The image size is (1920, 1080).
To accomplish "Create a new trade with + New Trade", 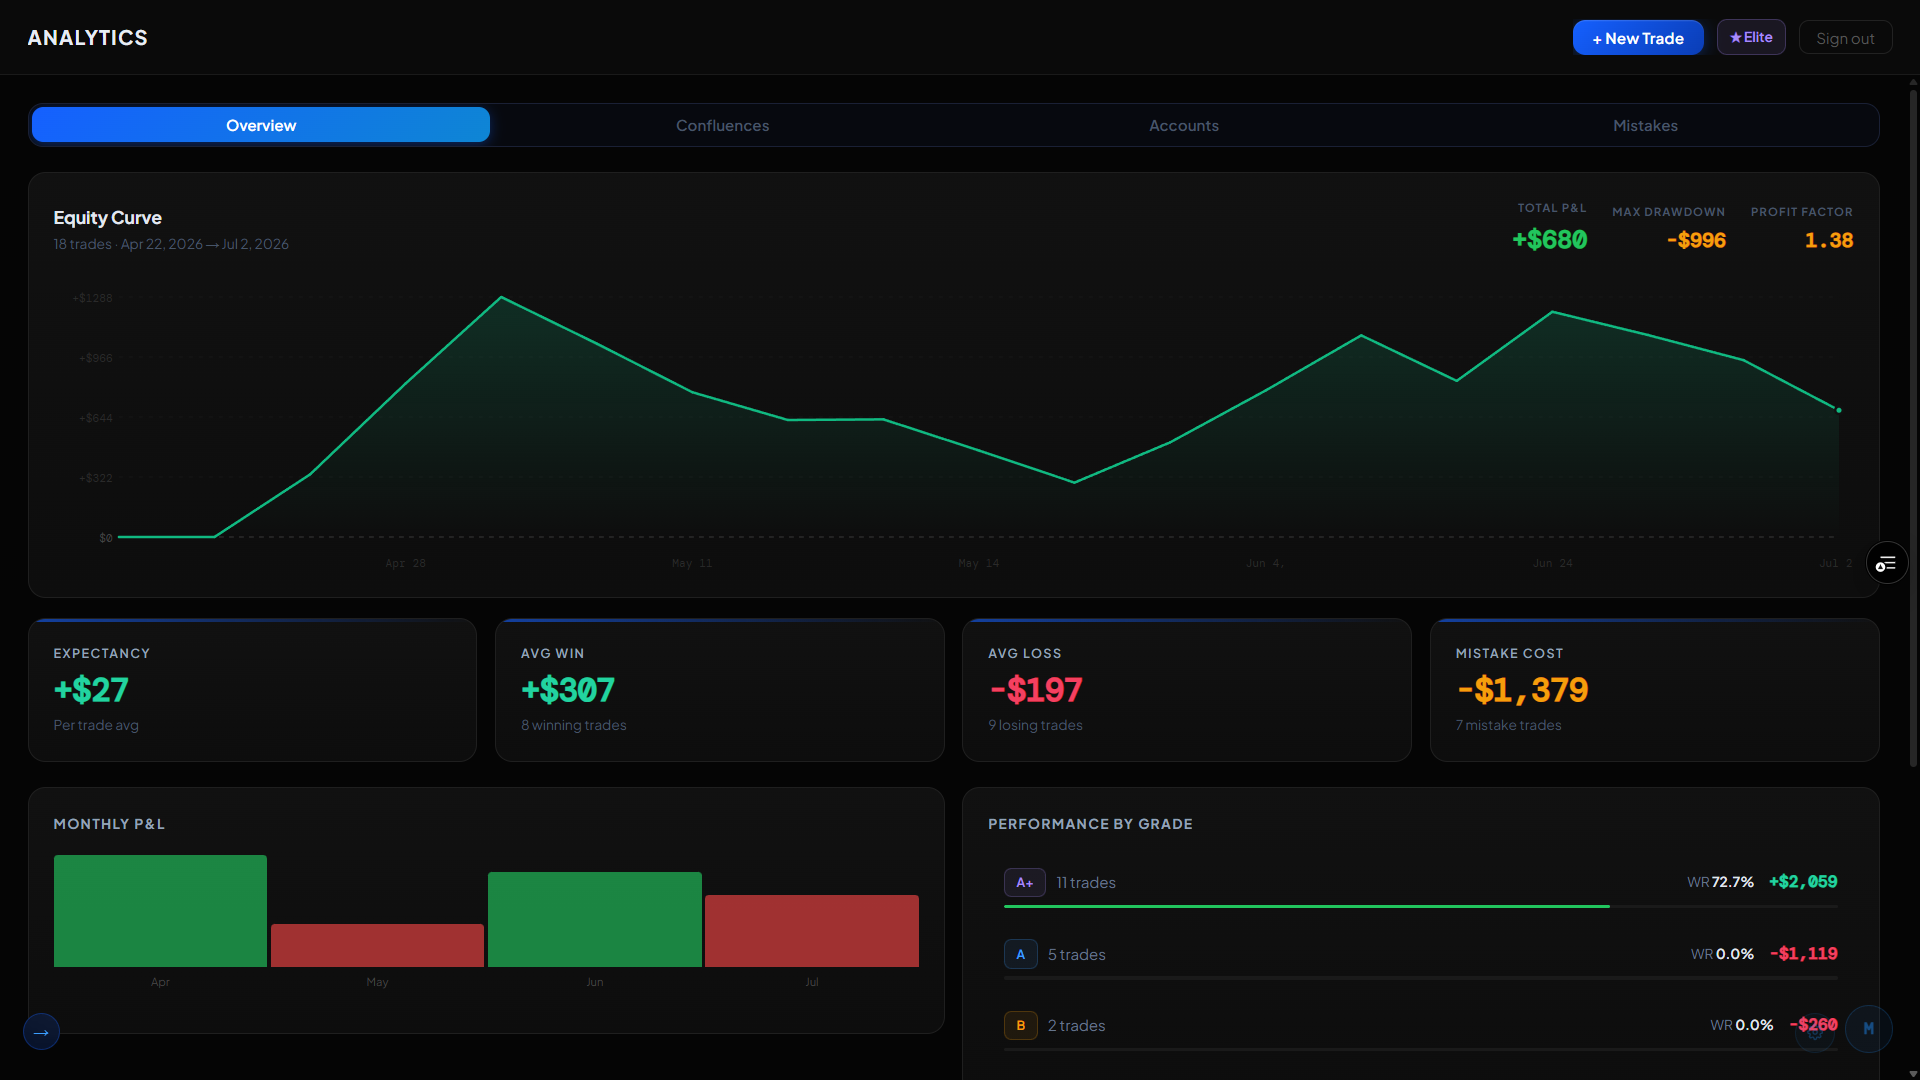I will (1638, 38).
